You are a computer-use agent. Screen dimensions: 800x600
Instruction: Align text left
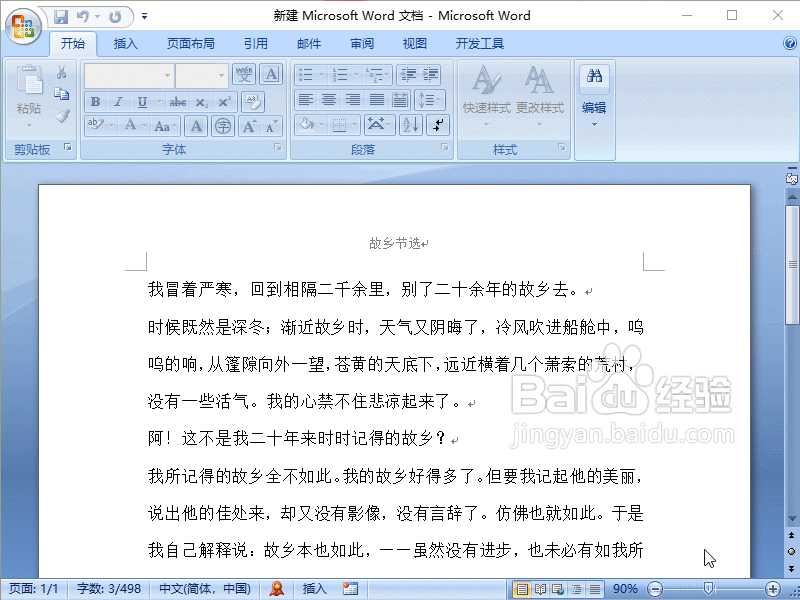[306, 99]
